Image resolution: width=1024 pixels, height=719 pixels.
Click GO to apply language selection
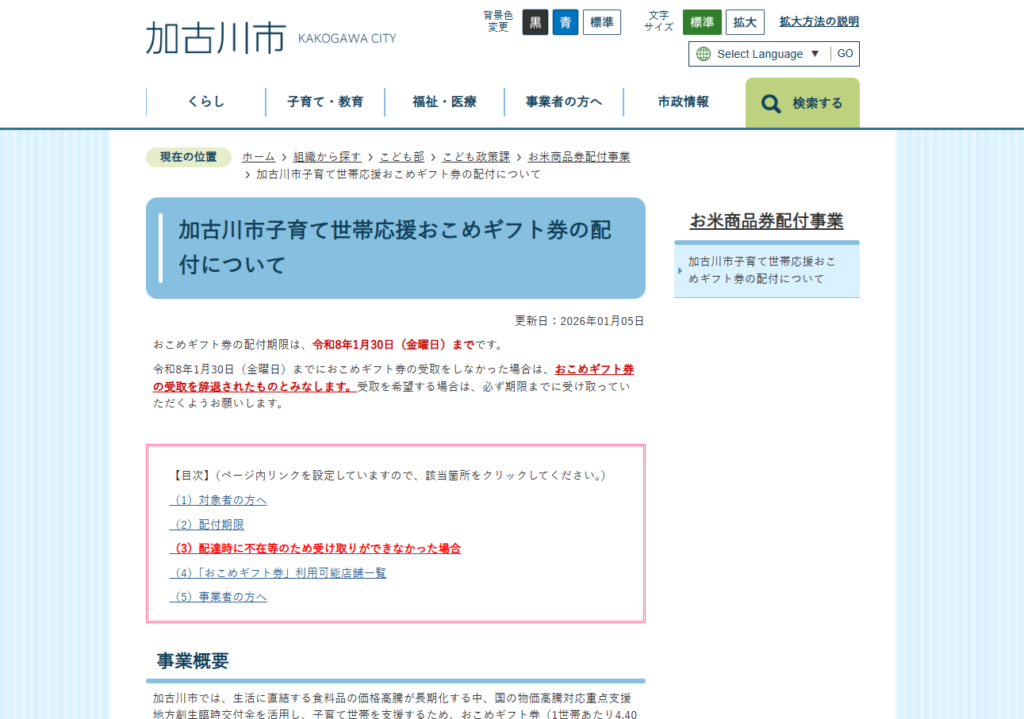845,54
